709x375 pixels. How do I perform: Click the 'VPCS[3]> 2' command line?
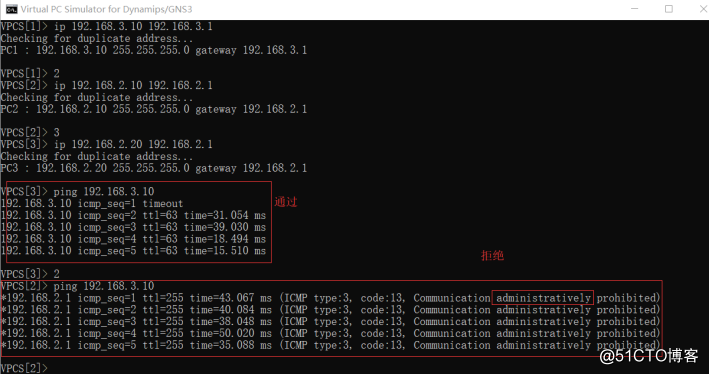(x=30, y=274)
